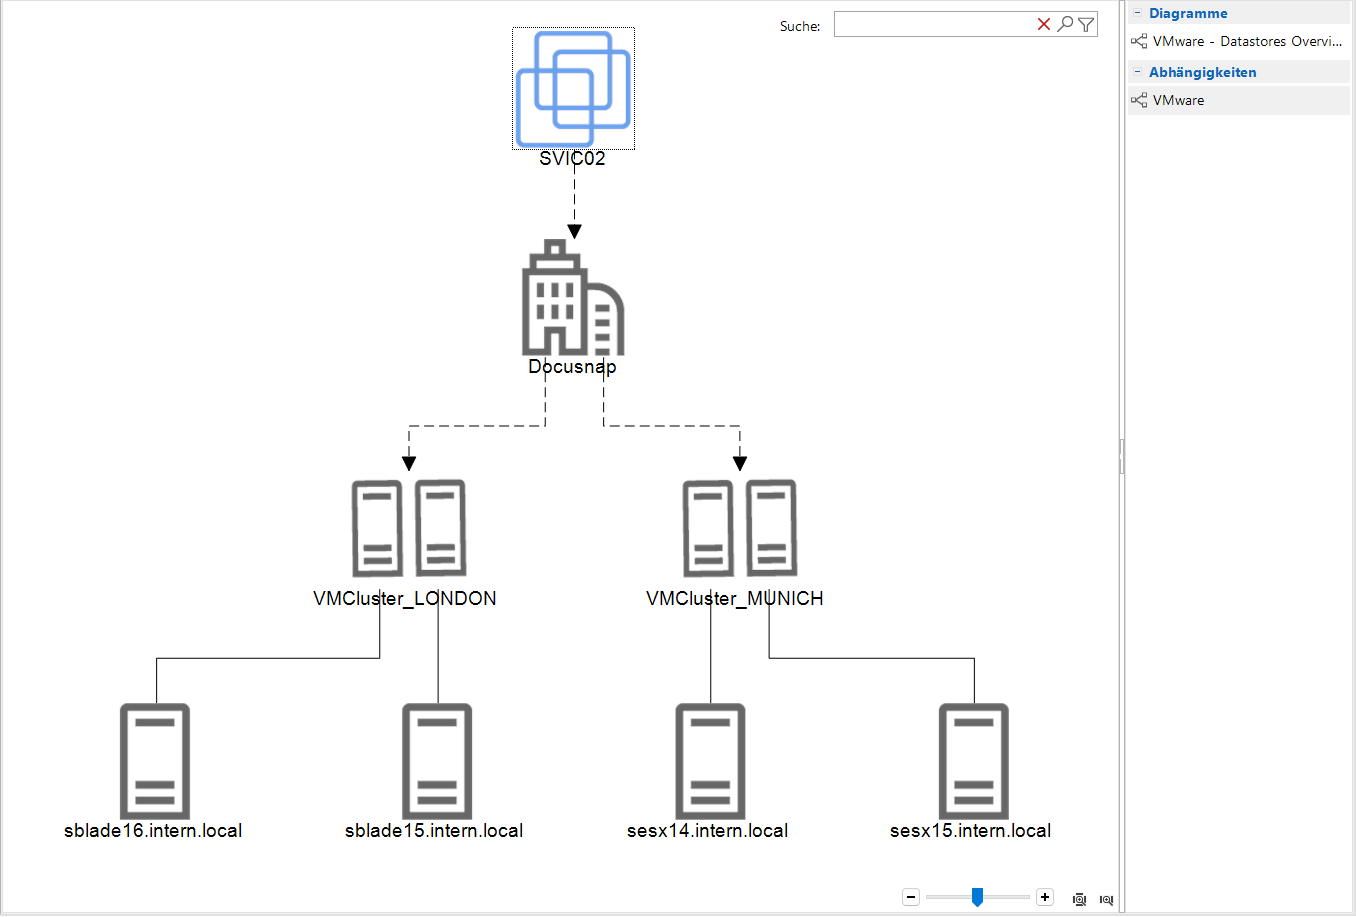Select the sesx14.intern.local server icon
The width and height of the screenshot is (1356, 917).
click(710, 761)
